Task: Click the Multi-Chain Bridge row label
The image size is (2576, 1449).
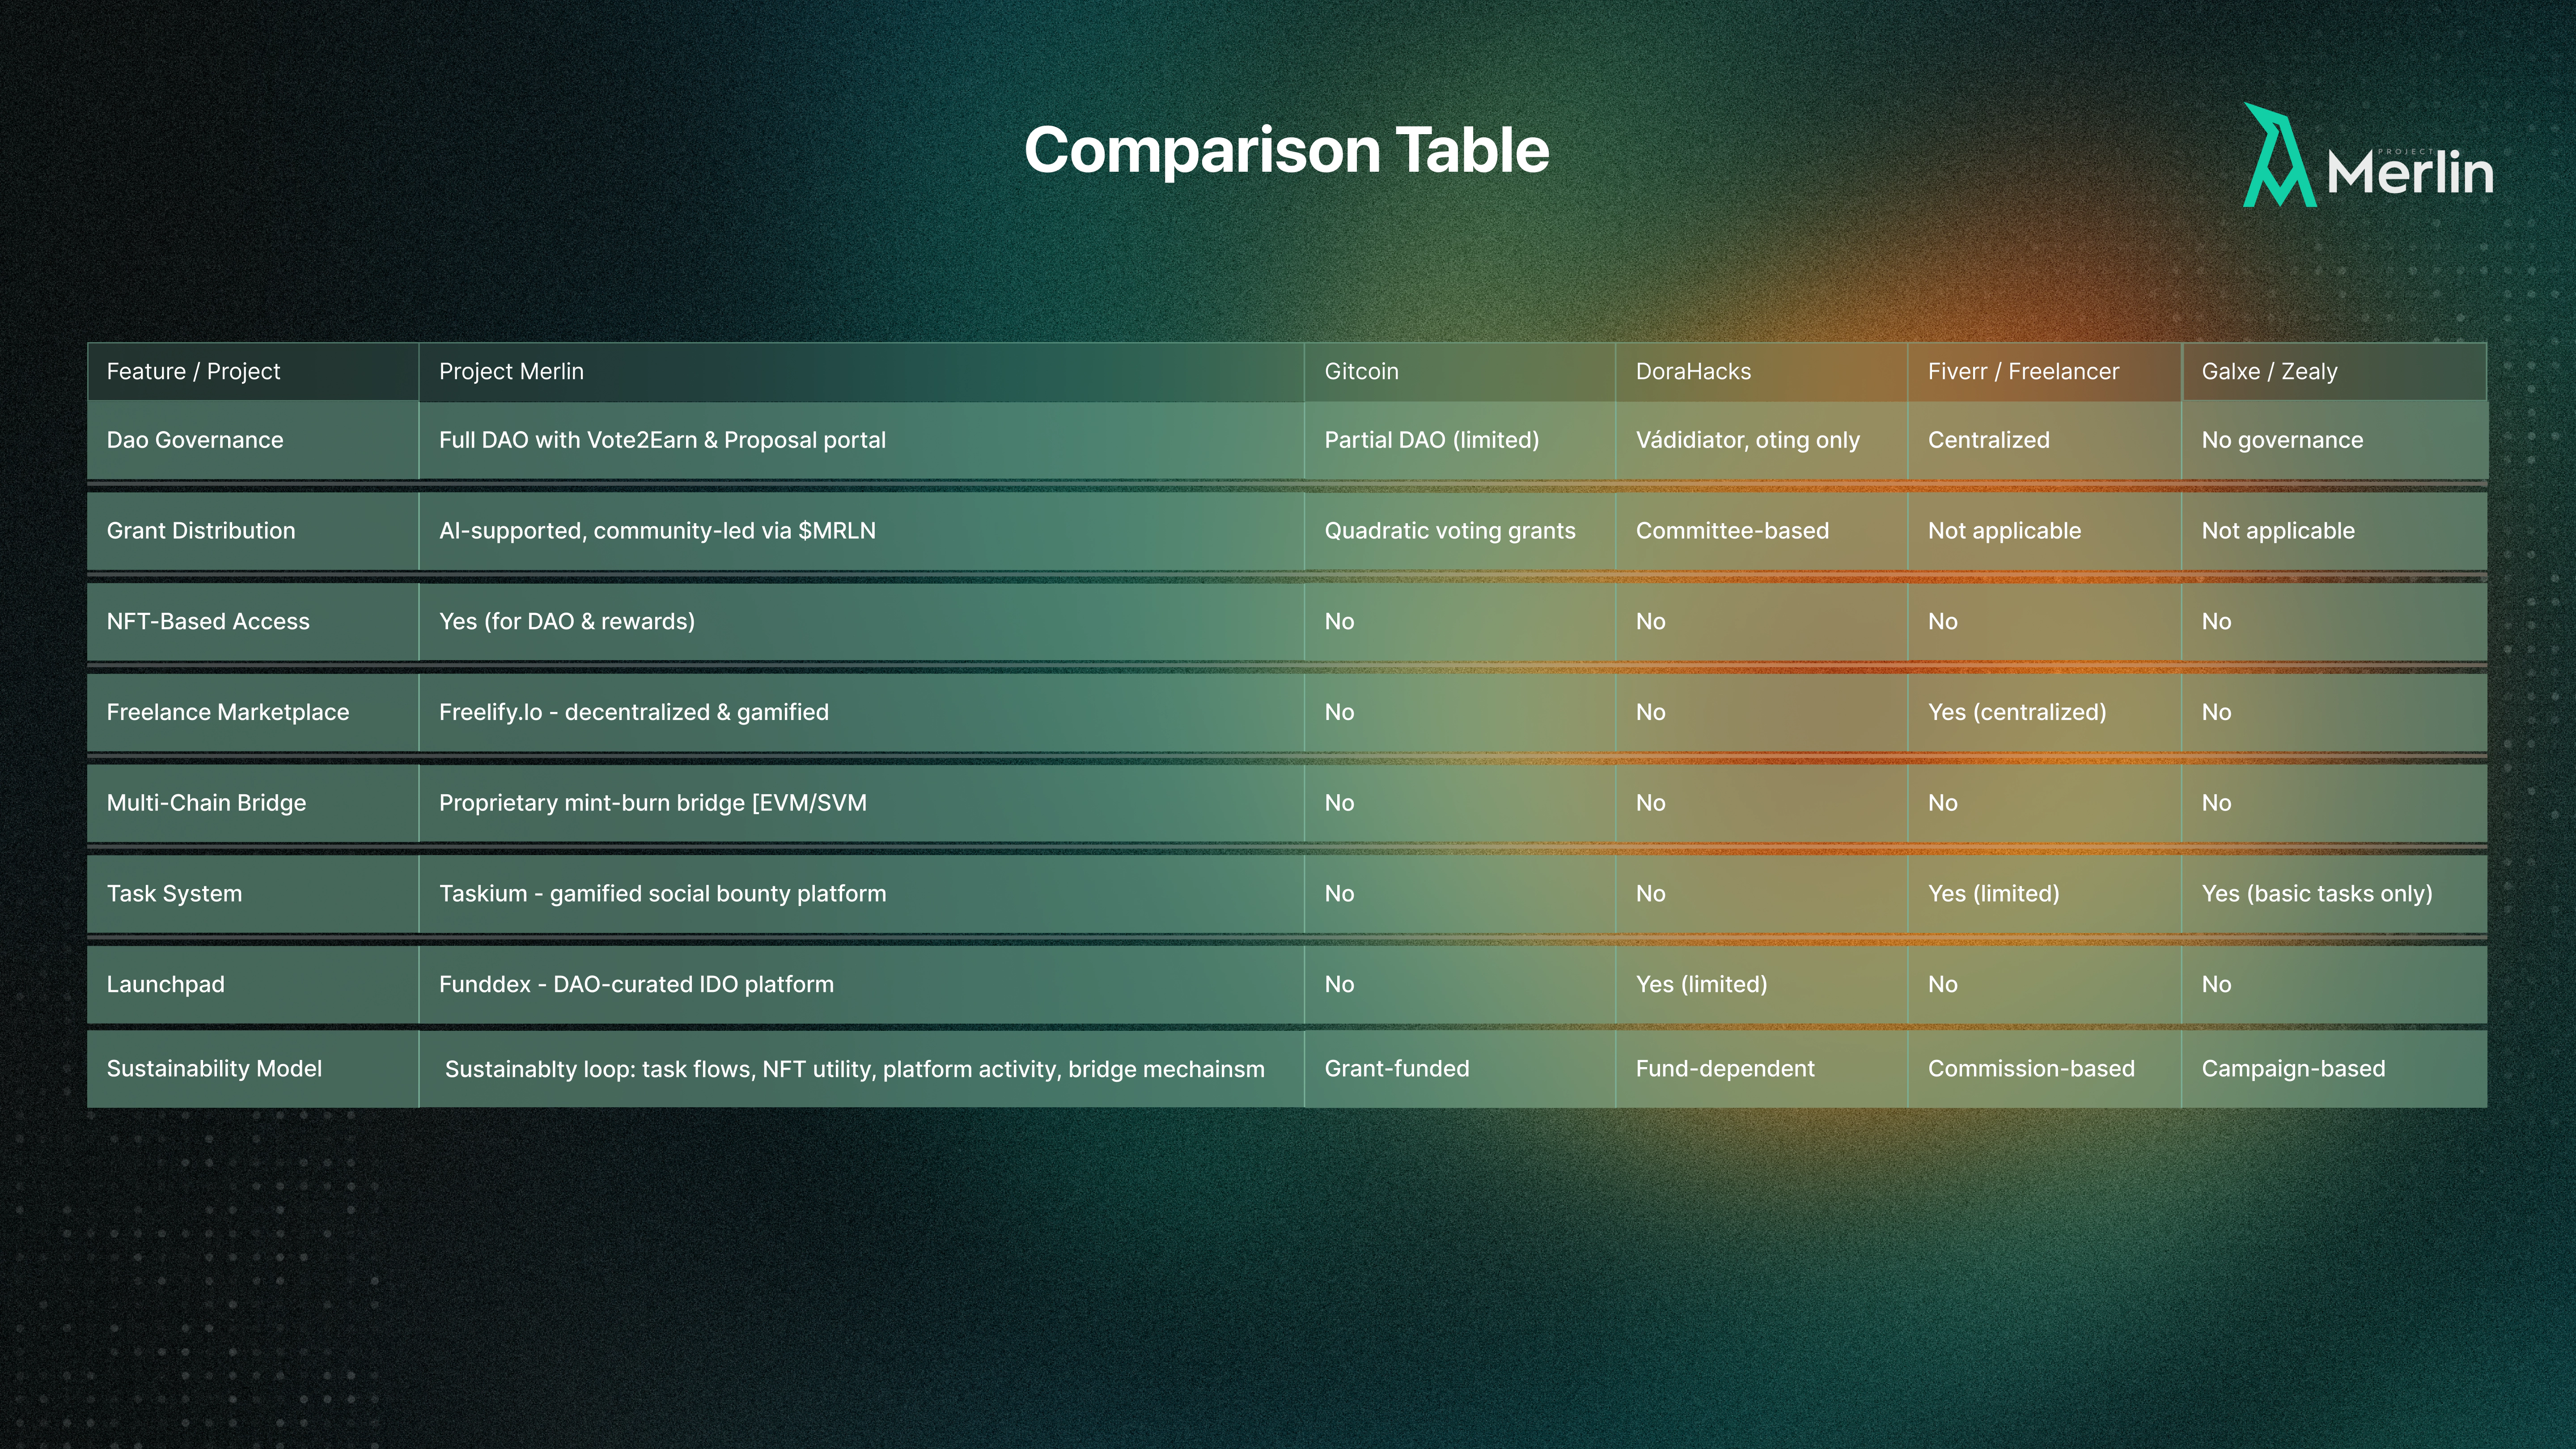Action: [x=206, y=803]
